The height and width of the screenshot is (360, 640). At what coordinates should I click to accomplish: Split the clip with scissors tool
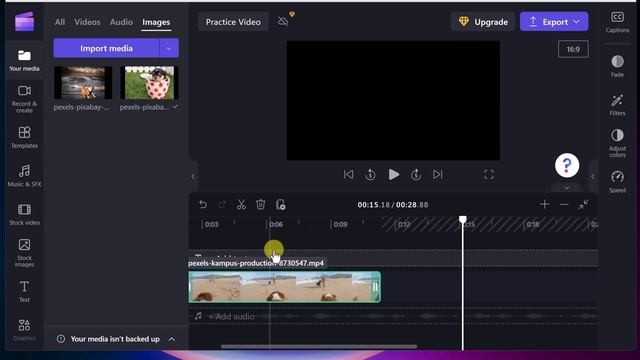(241, 204)
